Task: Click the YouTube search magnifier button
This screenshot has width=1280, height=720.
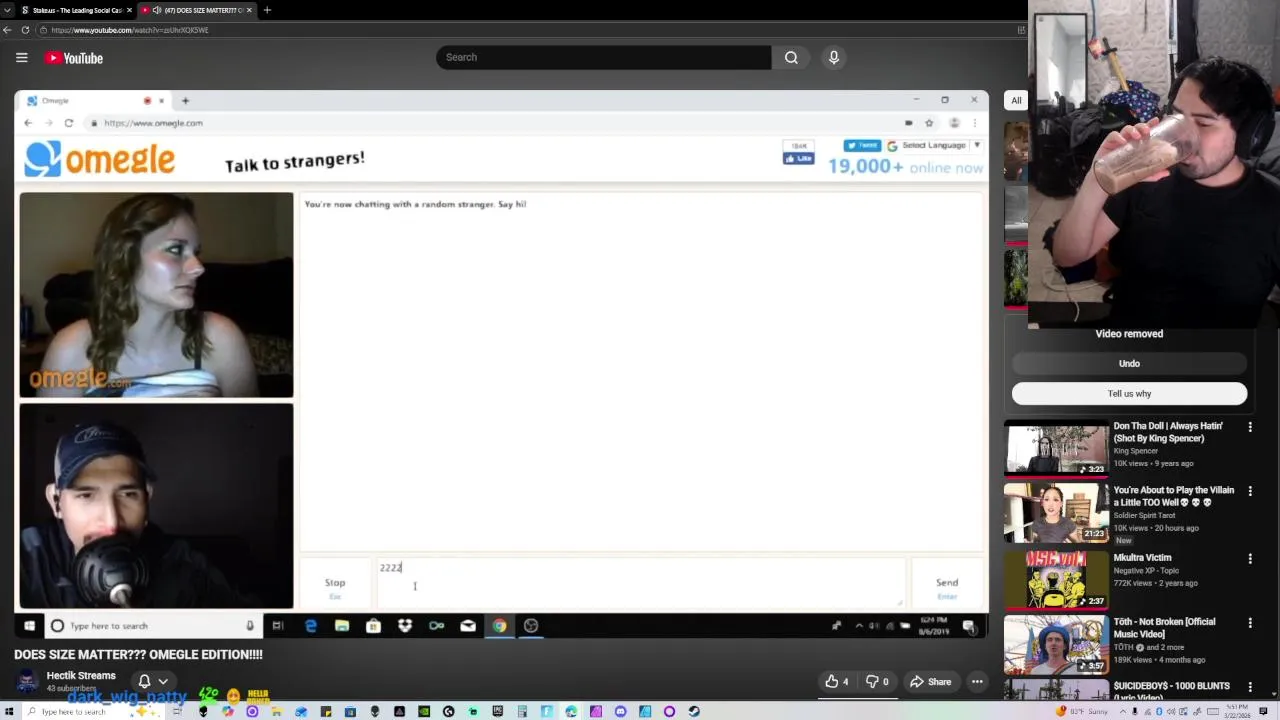Action: tap(791, 57)
